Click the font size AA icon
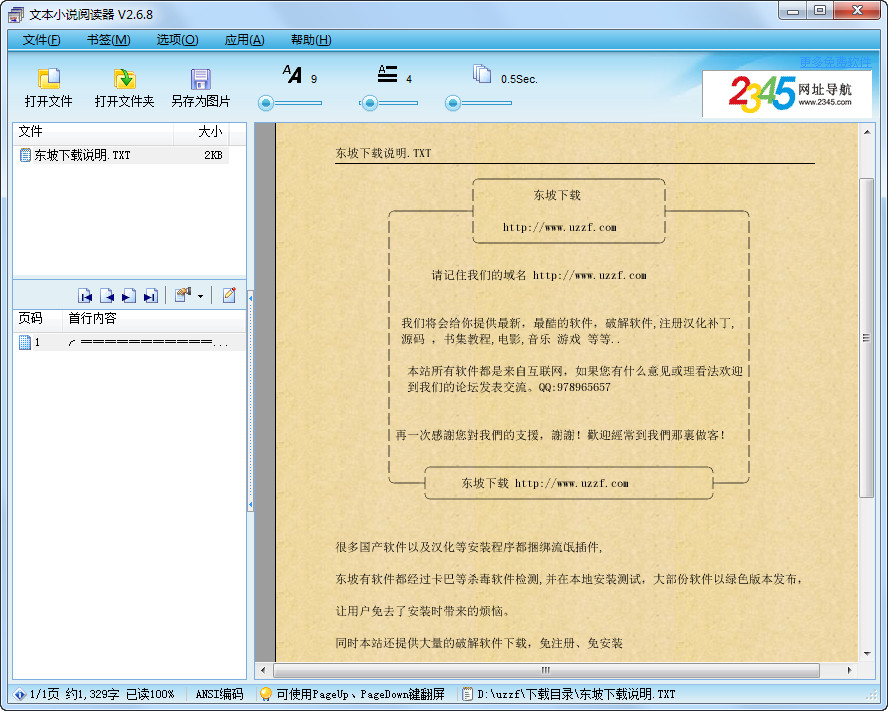 pyautogui.click(x=292, y=74)
